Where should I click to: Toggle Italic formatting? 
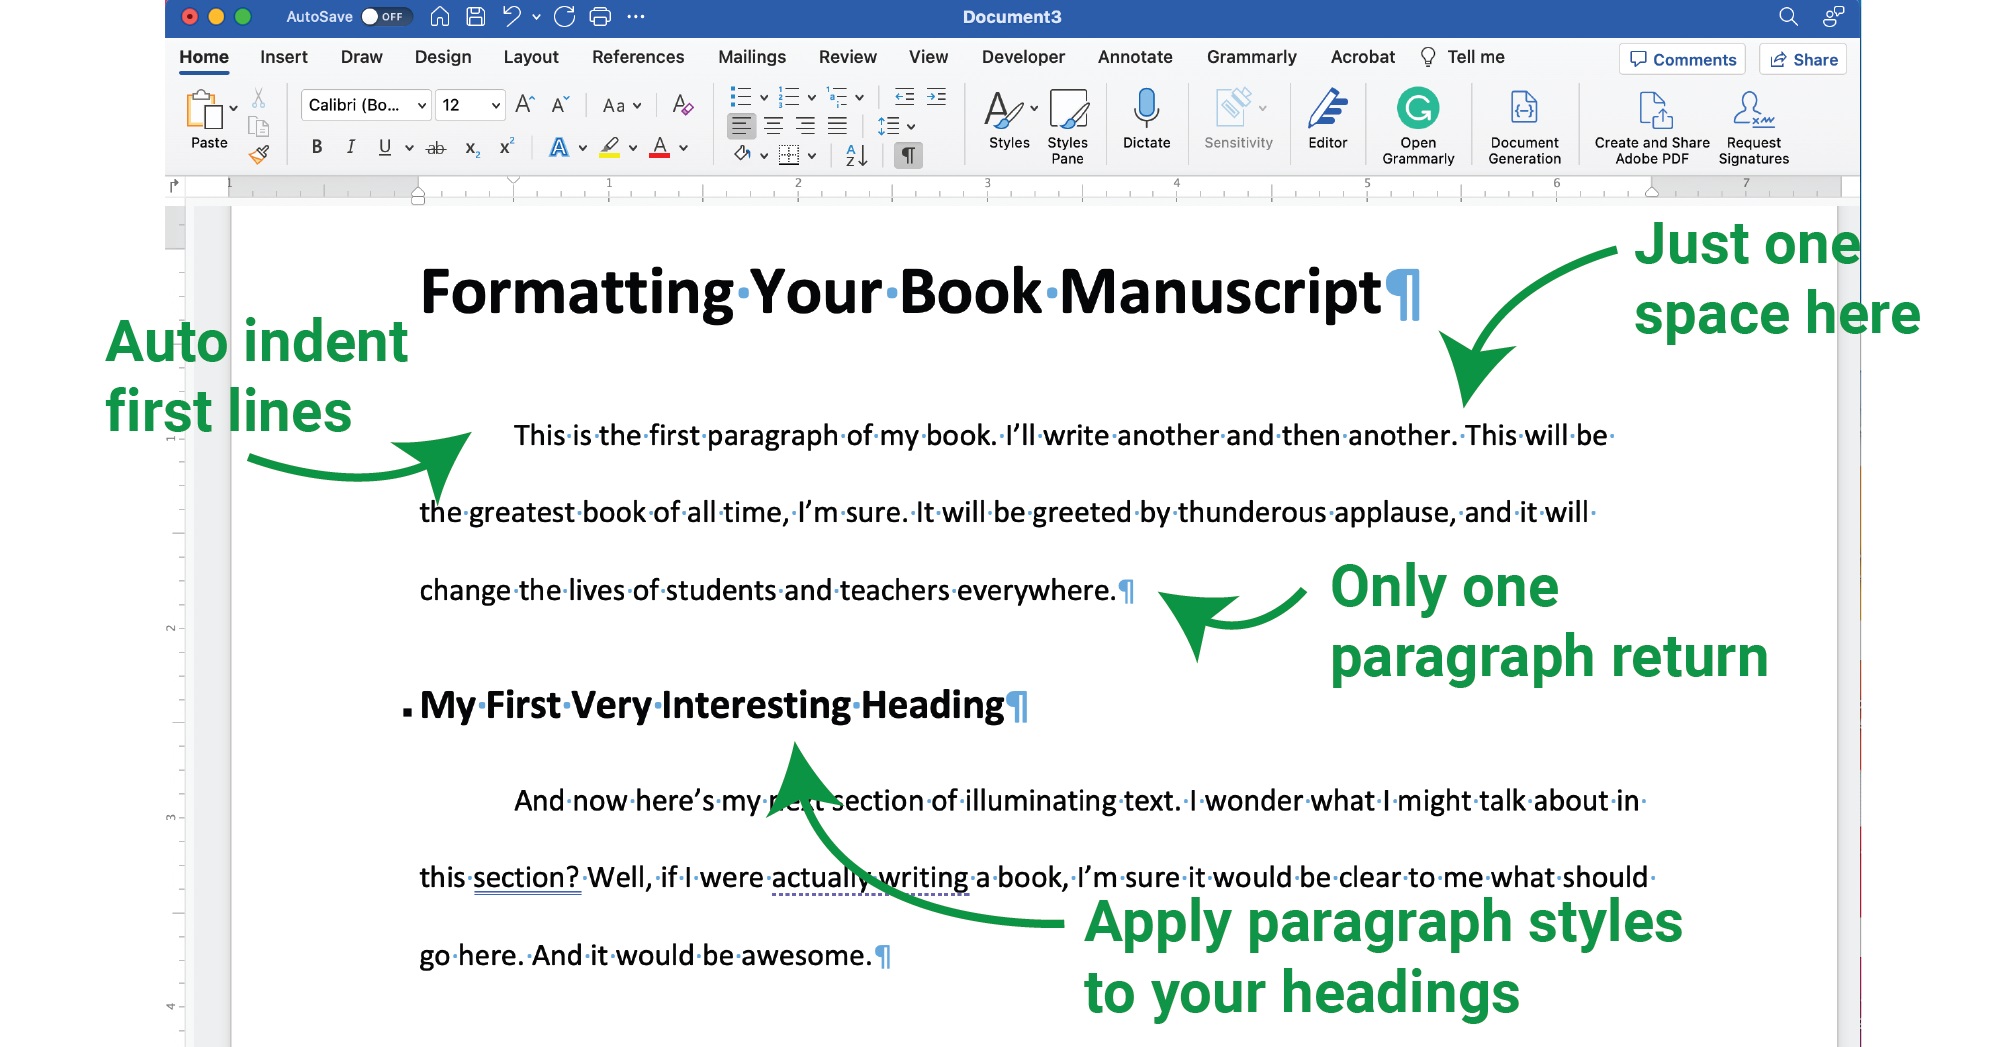tap(351, 148)
